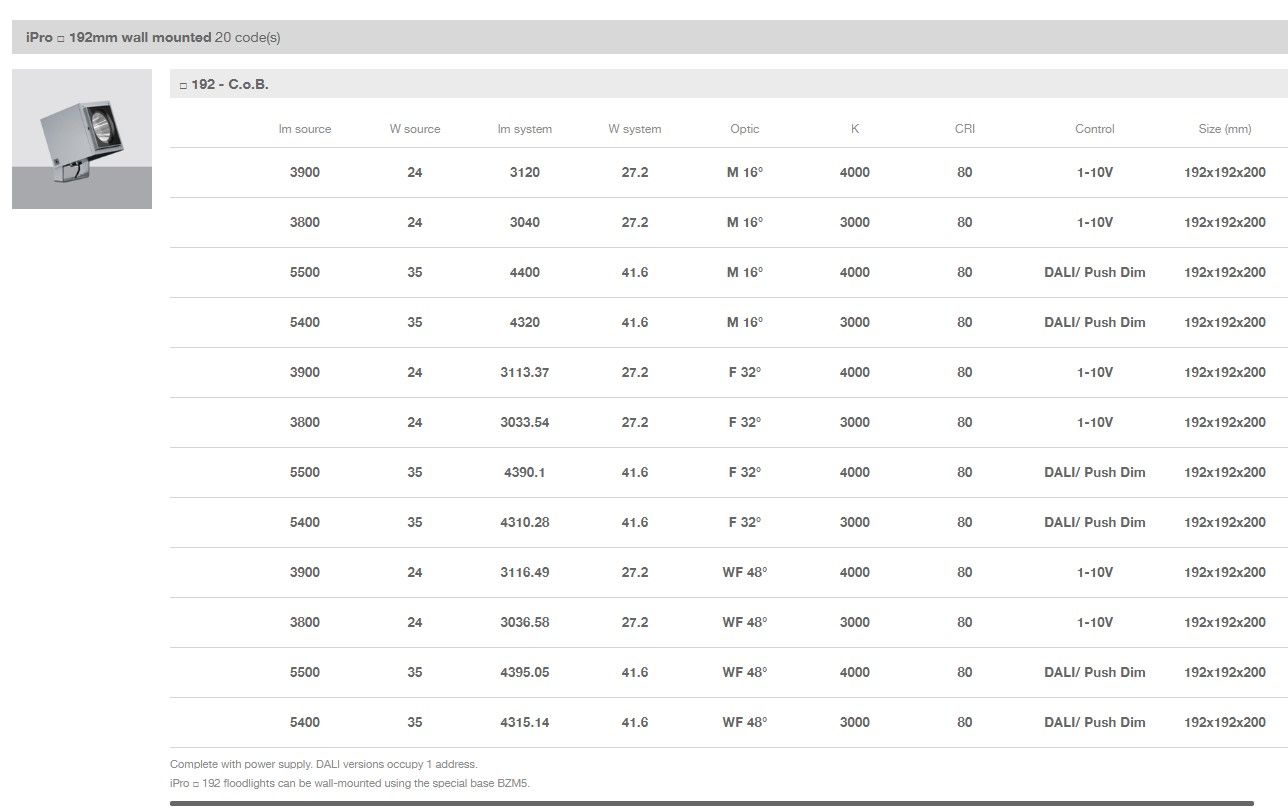Click 'F 32°' optic in the 3113.37 row
The image size is (1288, 812).
click(x=745, y=372)
